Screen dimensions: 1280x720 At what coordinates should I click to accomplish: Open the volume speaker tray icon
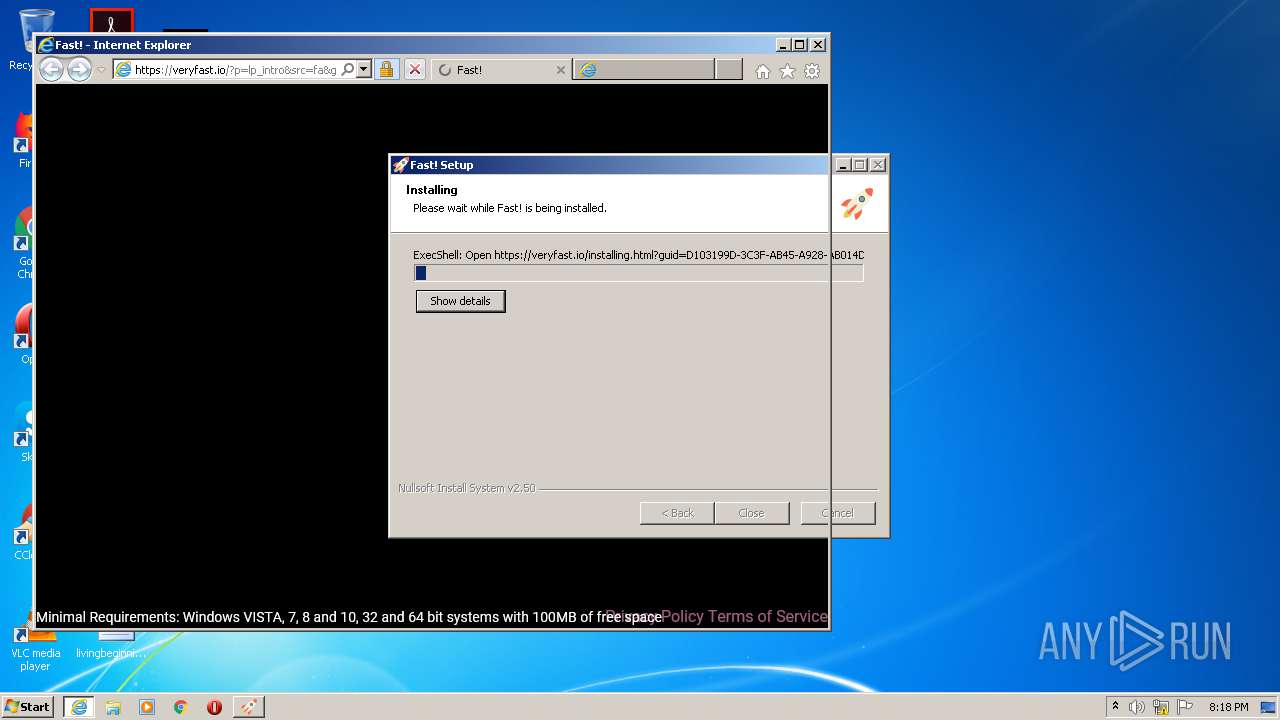1137,707
